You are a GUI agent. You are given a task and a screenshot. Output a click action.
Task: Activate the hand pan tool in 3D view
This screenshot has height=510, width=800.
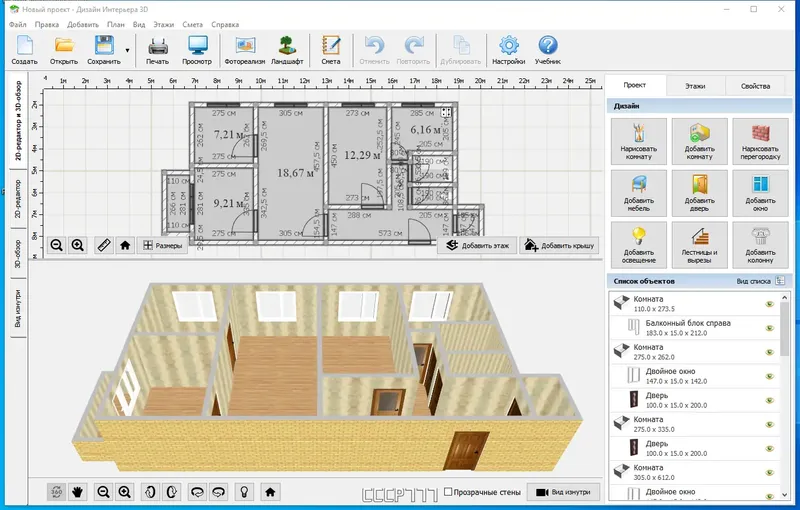tap(79, 492)
